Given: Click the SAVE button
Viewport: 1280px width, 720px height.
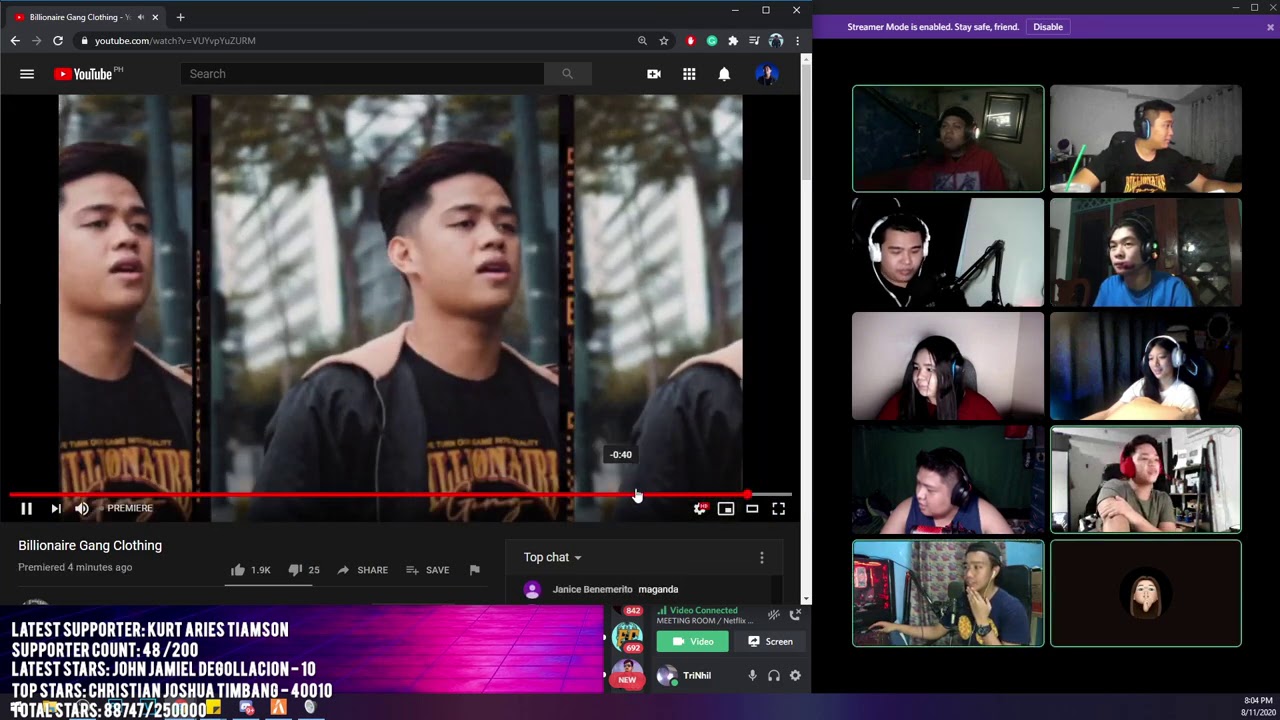Looking at the screenshot, I should [428, 570].
